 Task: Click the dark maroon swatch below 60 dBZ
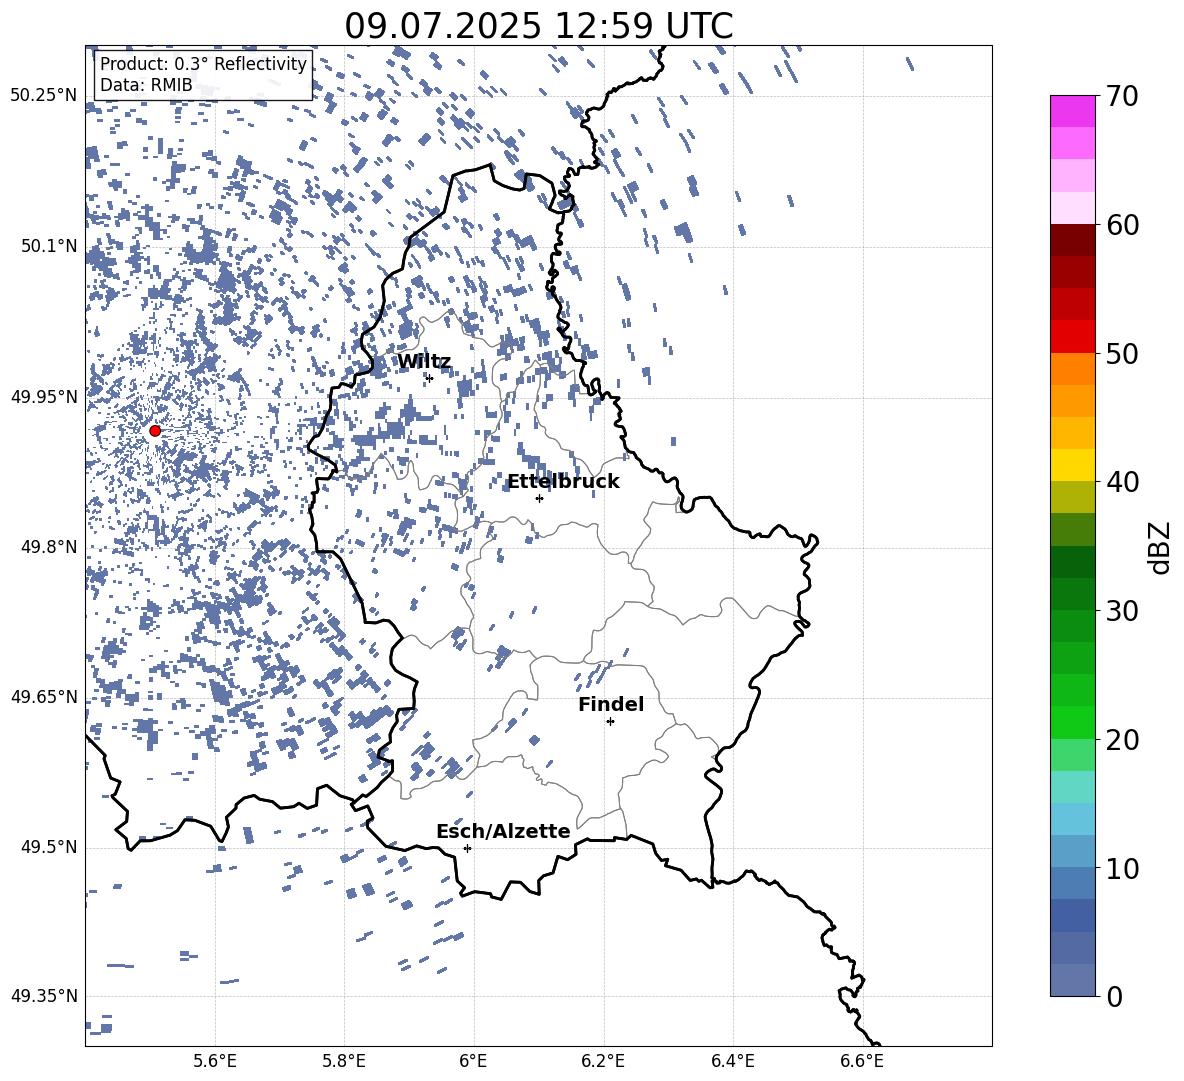(x=1072, y=240)
